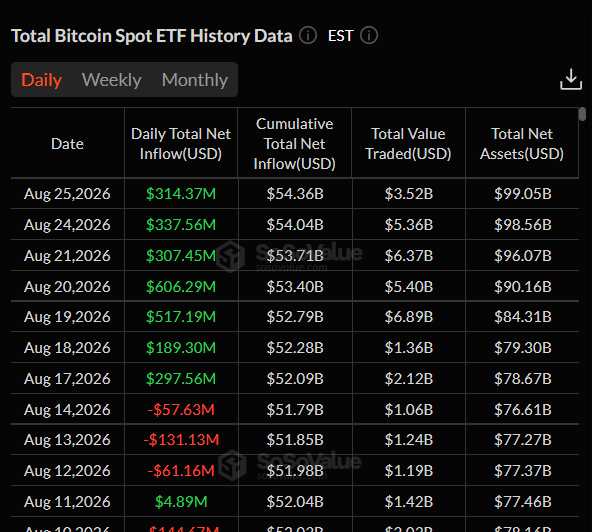
Task: Select the Daily tab
Action: coord(42,80)
